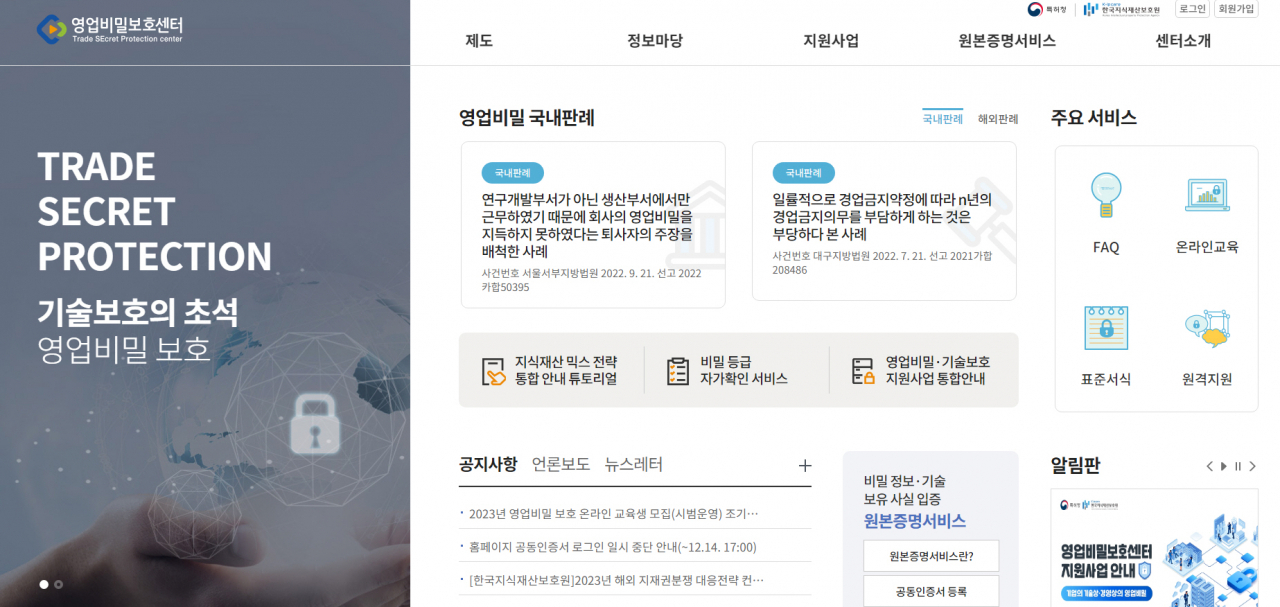The image size is (1280, 607).
Task: Click the 지식재산 믹스 전략 tutorial icon
Action: click(x=493, y=371)
